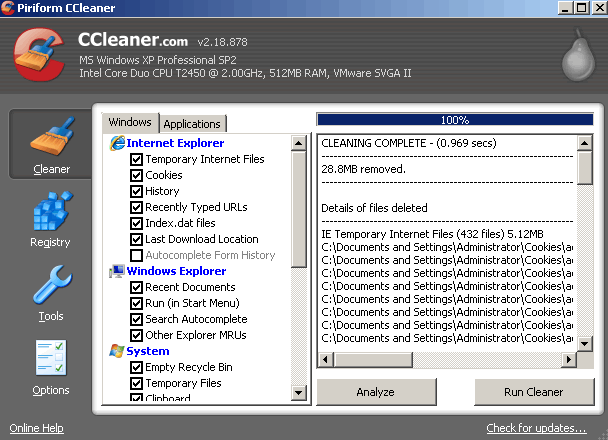Click the 'Intel Core Duo CPU T2450' line
This screenshot has height=440, width=608.
(x=245, y=73)
